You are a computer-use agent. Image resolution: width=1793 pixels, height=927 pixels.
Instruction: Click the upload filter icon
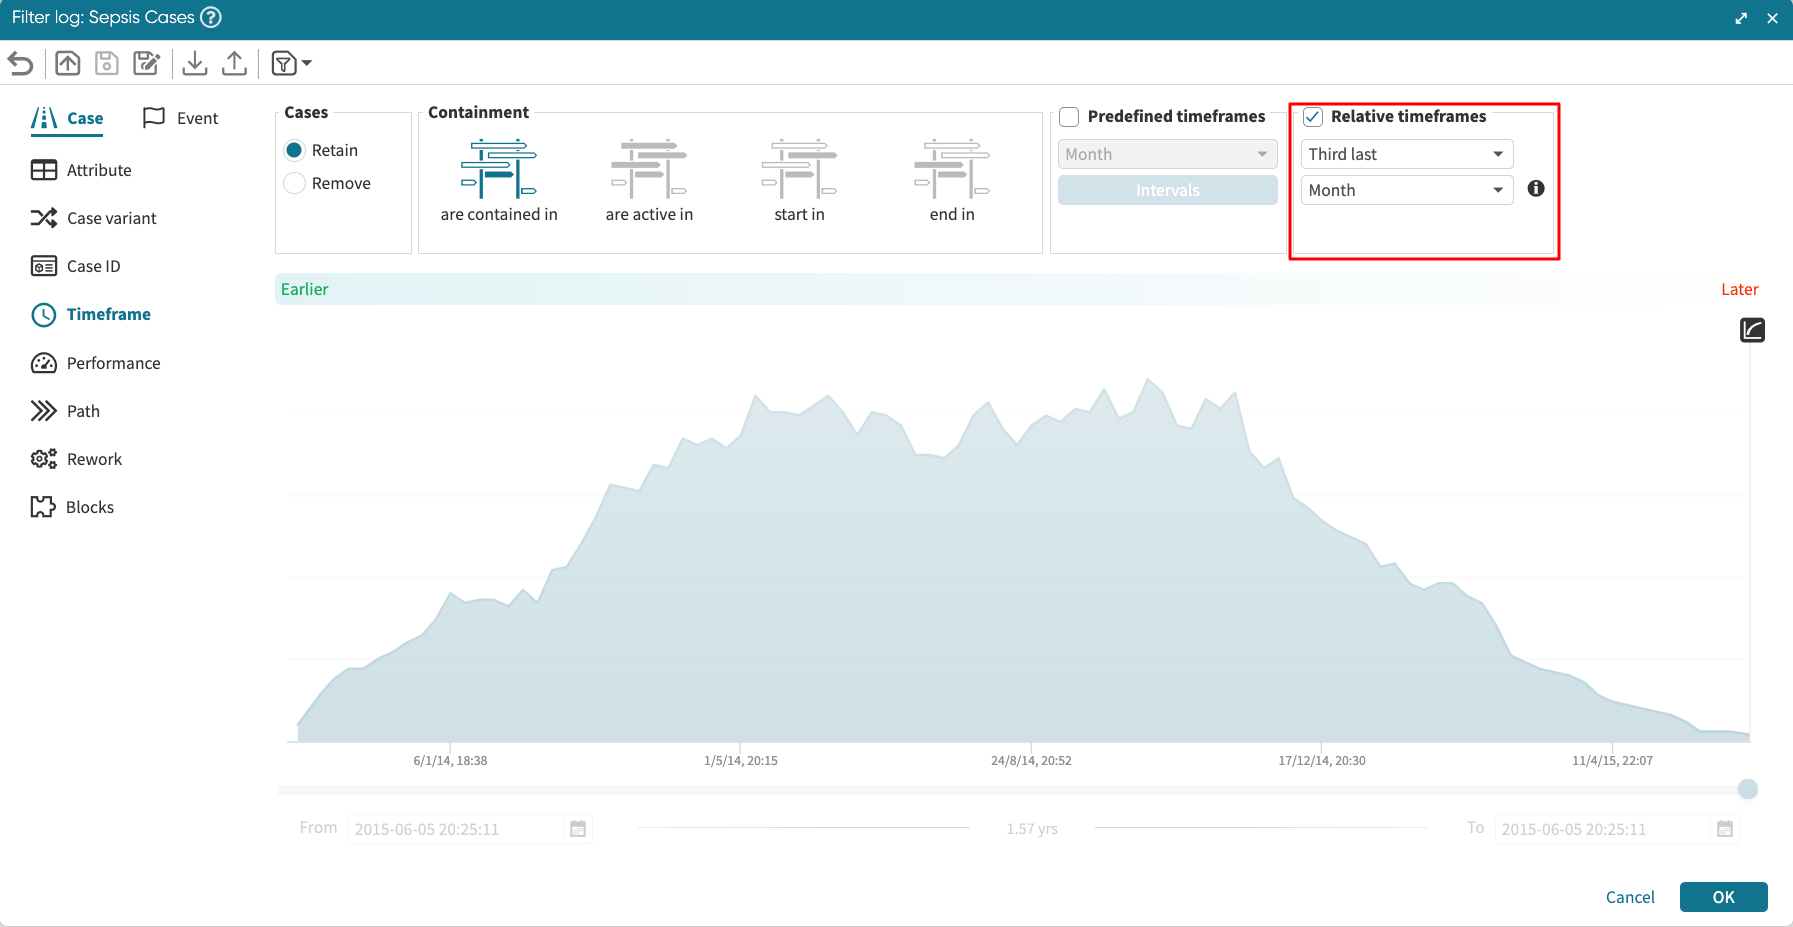click(234, 64)
